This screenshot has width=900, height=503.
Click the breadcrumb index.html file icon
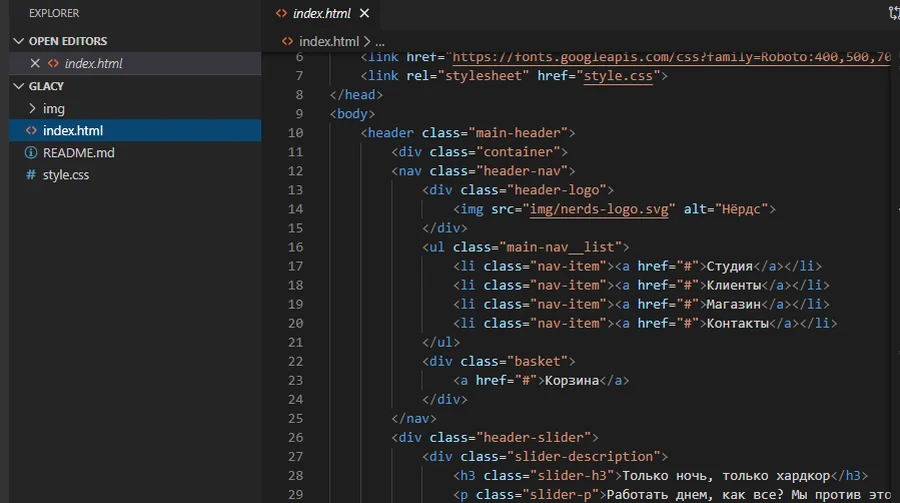pyautogui.click(x=288, y=41)
